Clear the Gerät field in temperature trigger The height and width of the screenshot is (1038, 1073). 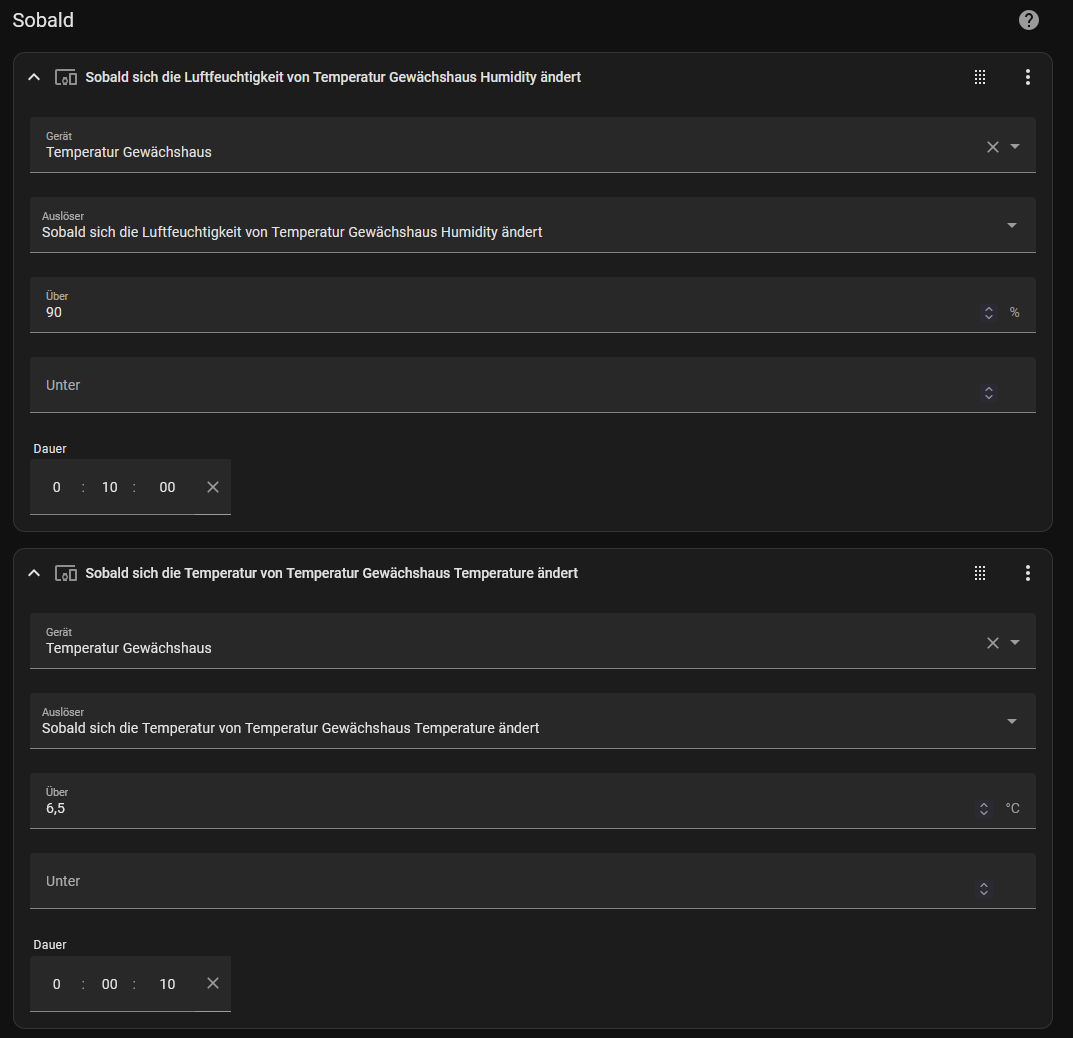(992, 643)
